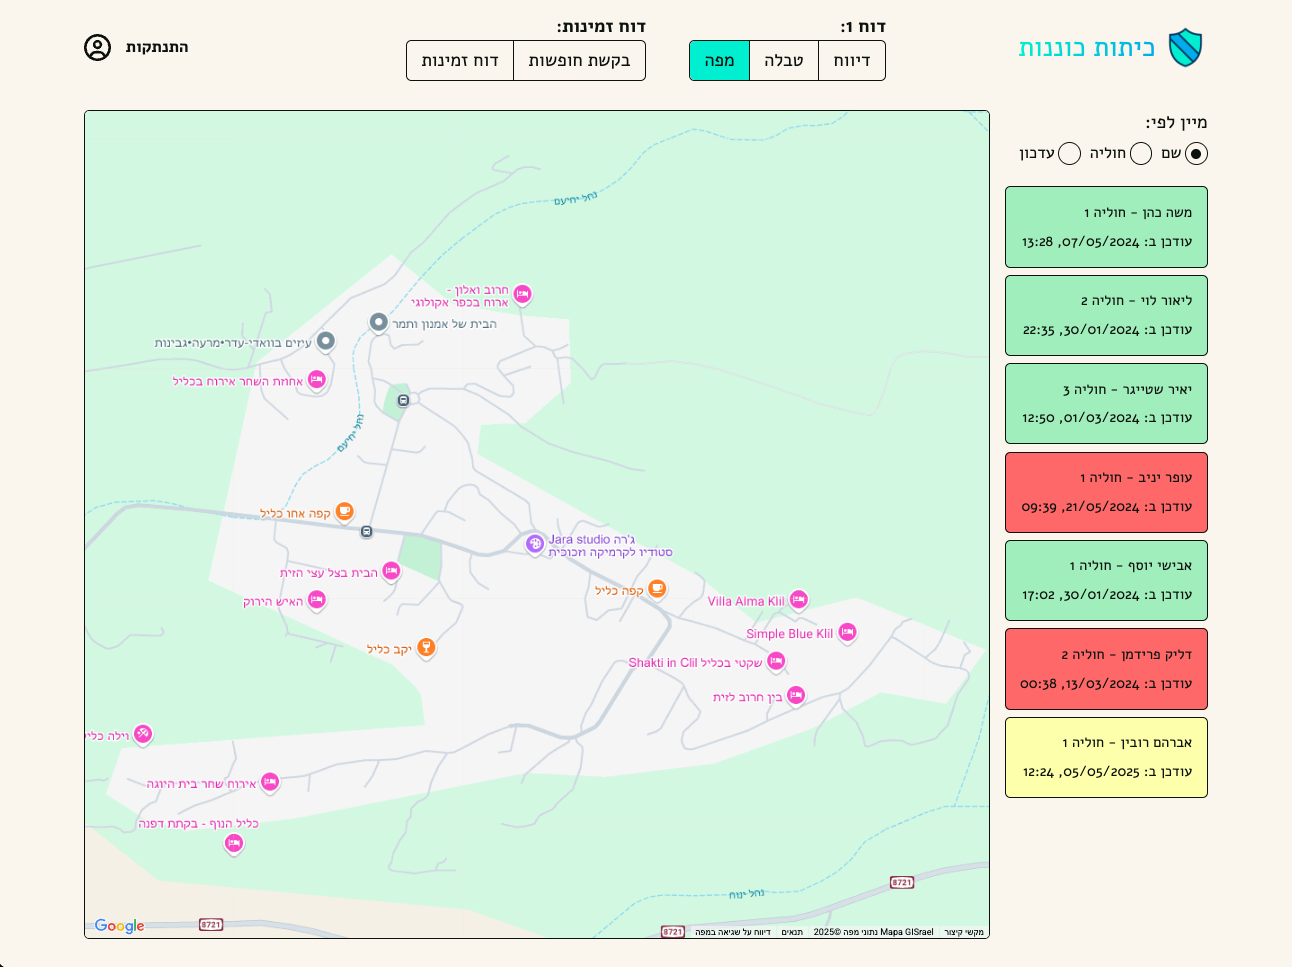1292x967 pixels.
Task: Switch to the טבלה tab
Action: (784, 60)
